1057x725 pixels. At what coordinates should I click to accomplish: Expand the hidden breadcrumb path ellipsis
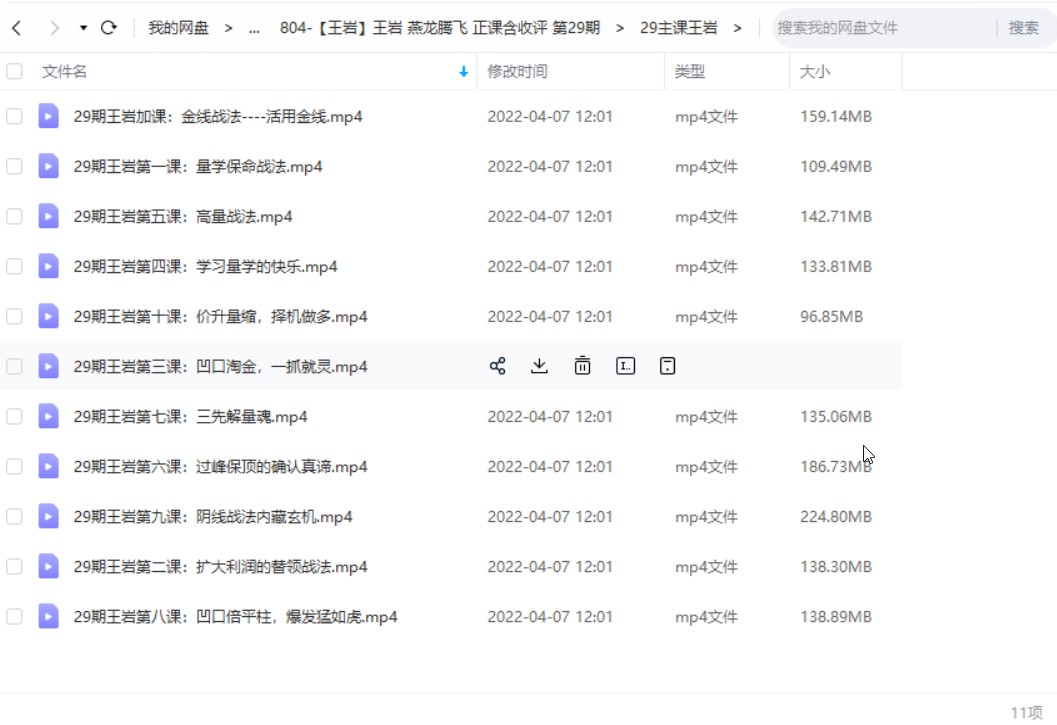pos(254,28)
